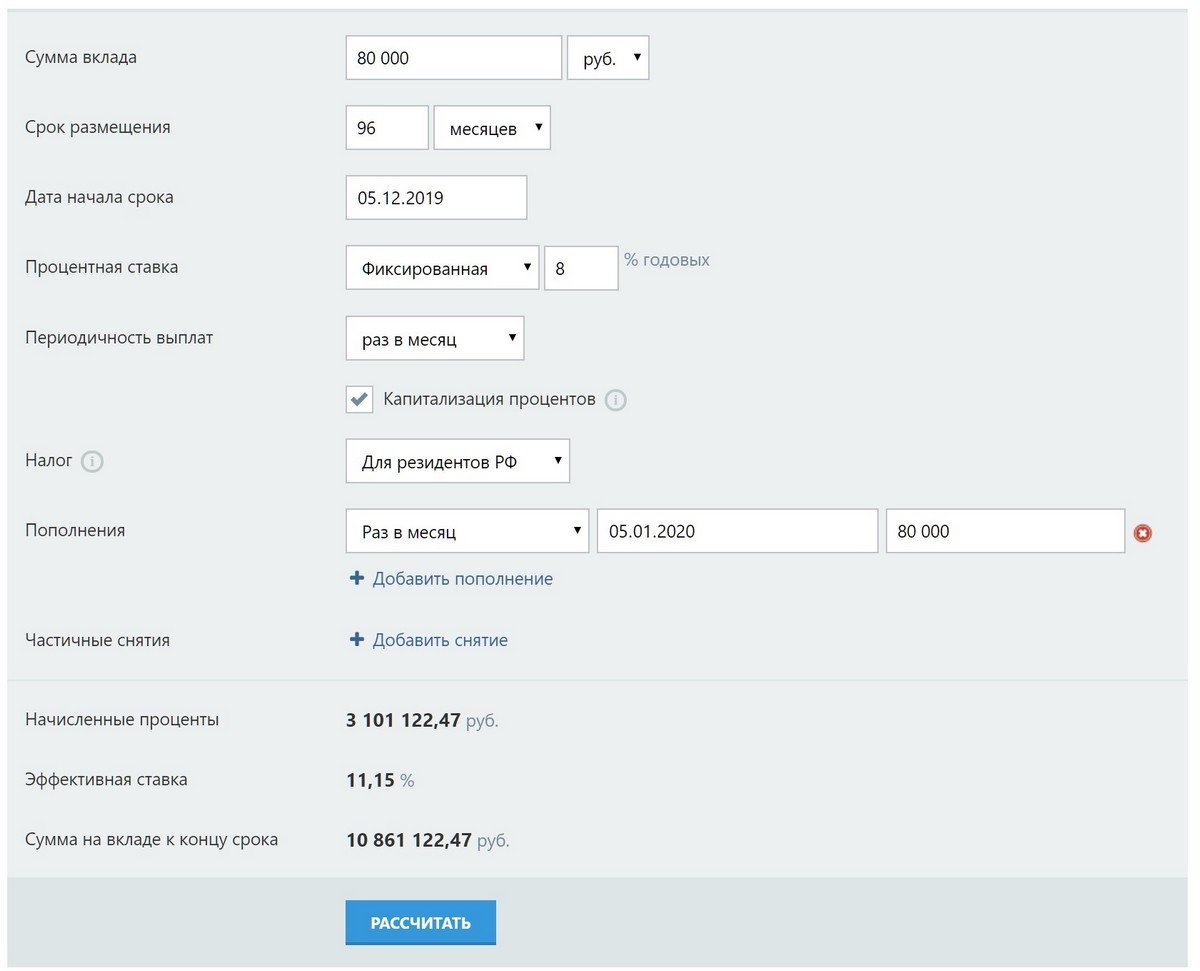This screenshot has height=971, width=1200.
Task: Click the info icon next to Капитализация процентов
Action: point(616,401)
